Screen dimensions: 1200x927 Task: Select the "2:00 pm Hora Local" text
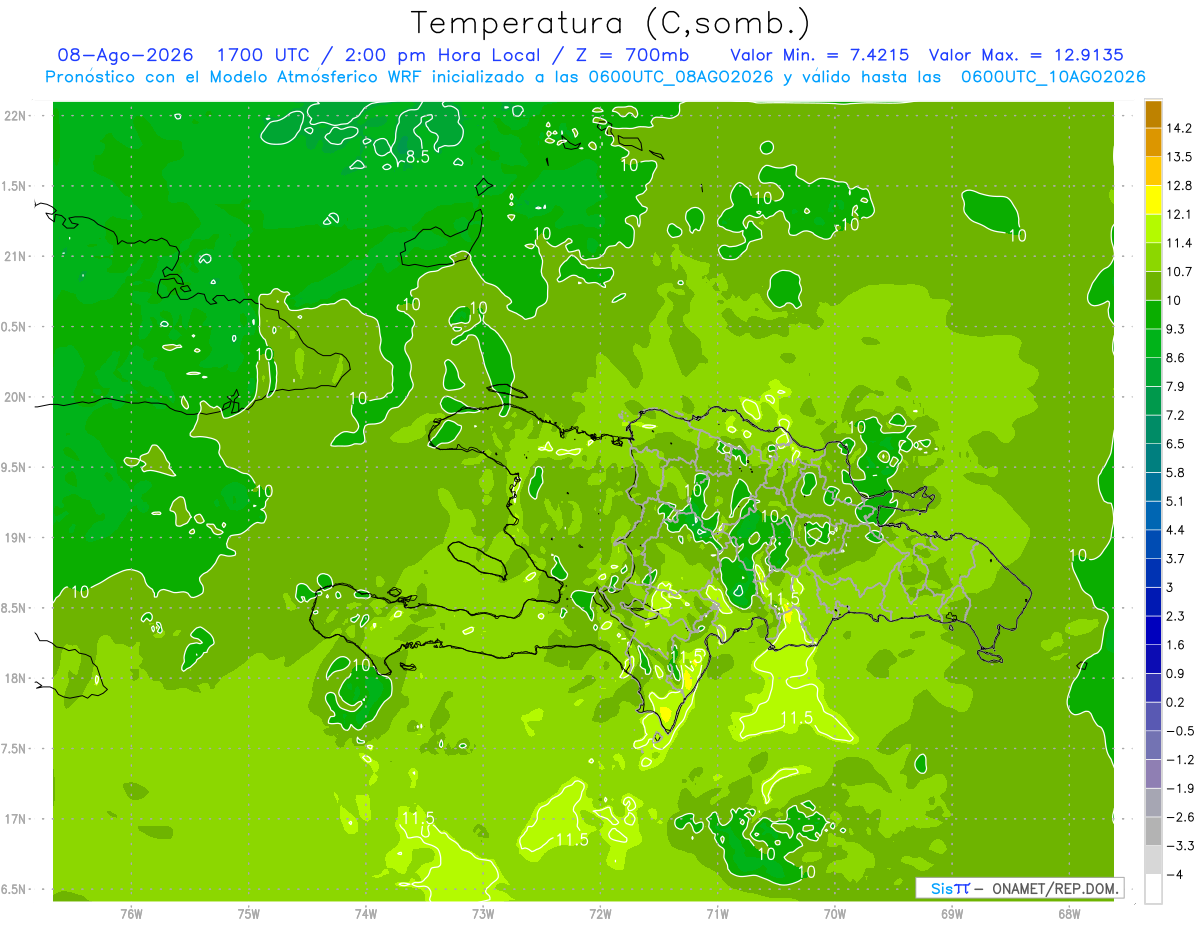click(x=445, y=55)
